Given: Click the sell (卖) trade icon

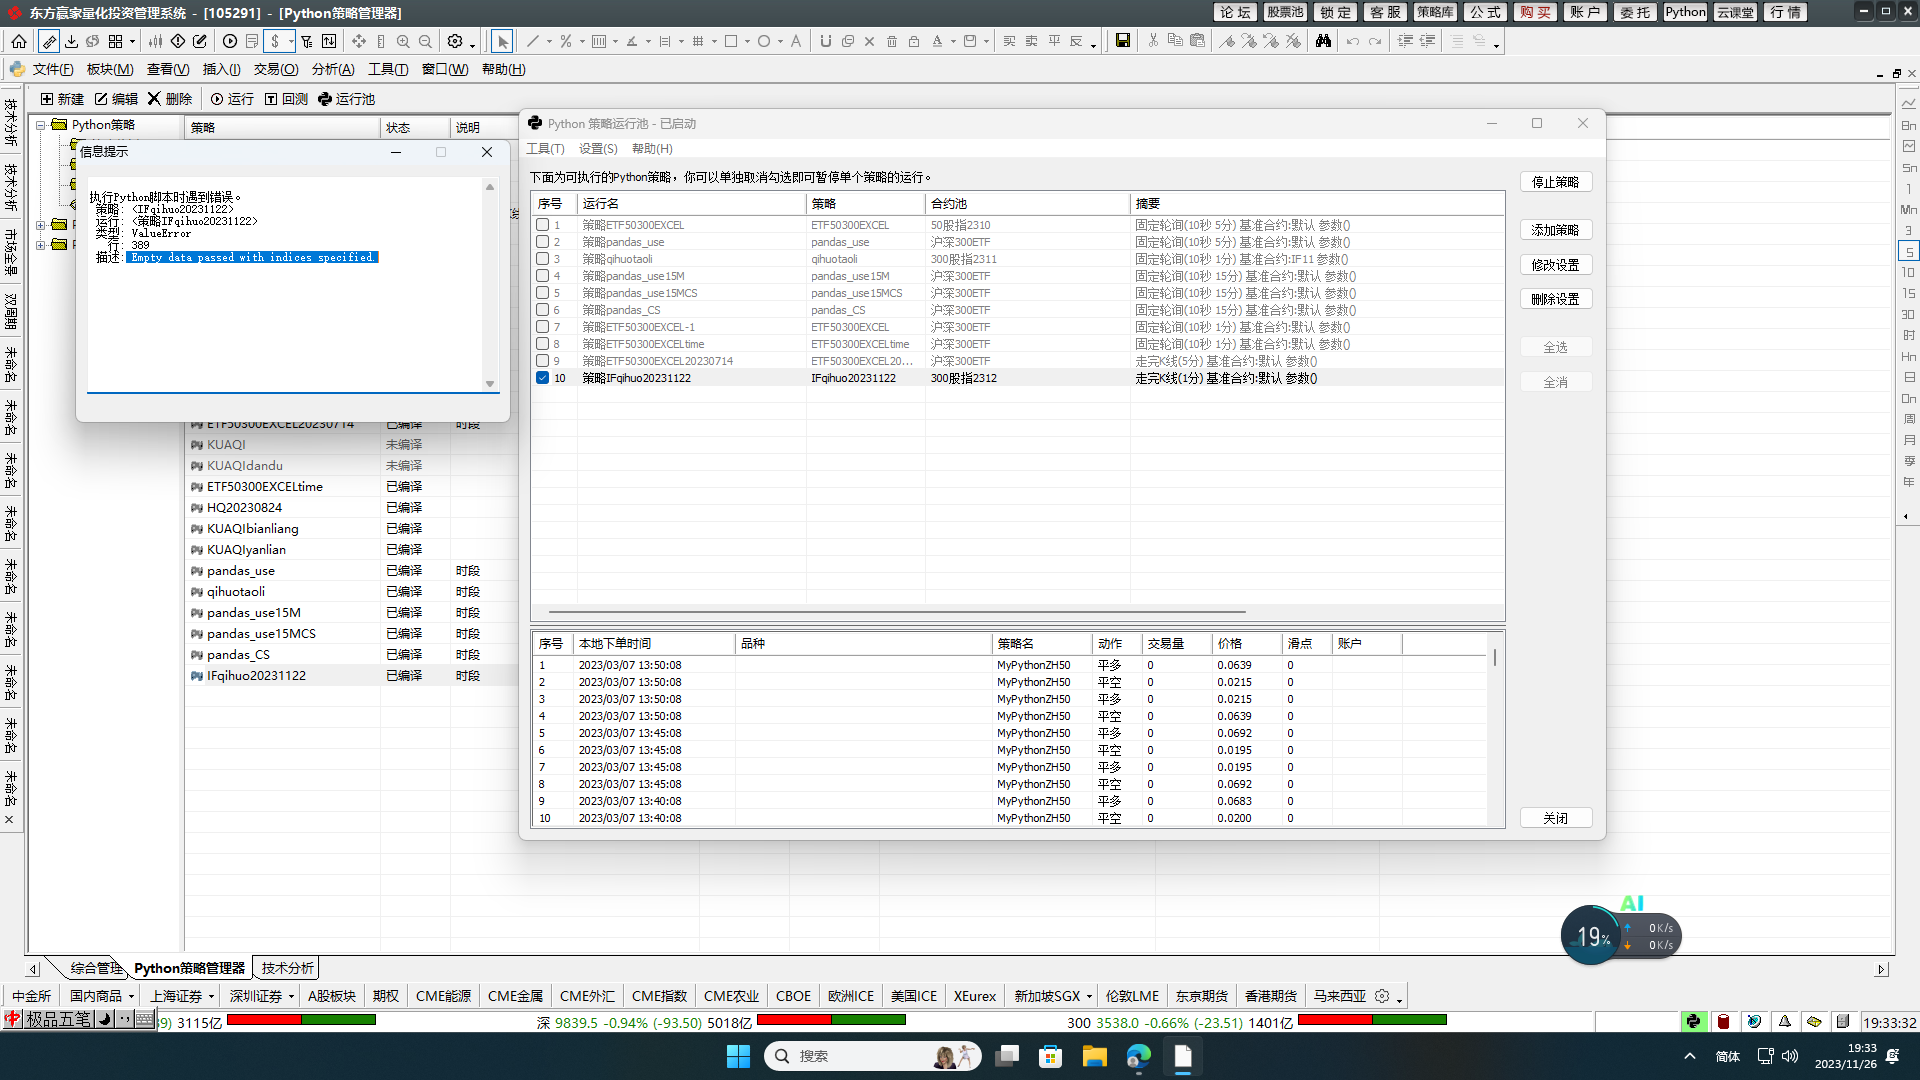Looking at the screenshot, I should 1031,41.
